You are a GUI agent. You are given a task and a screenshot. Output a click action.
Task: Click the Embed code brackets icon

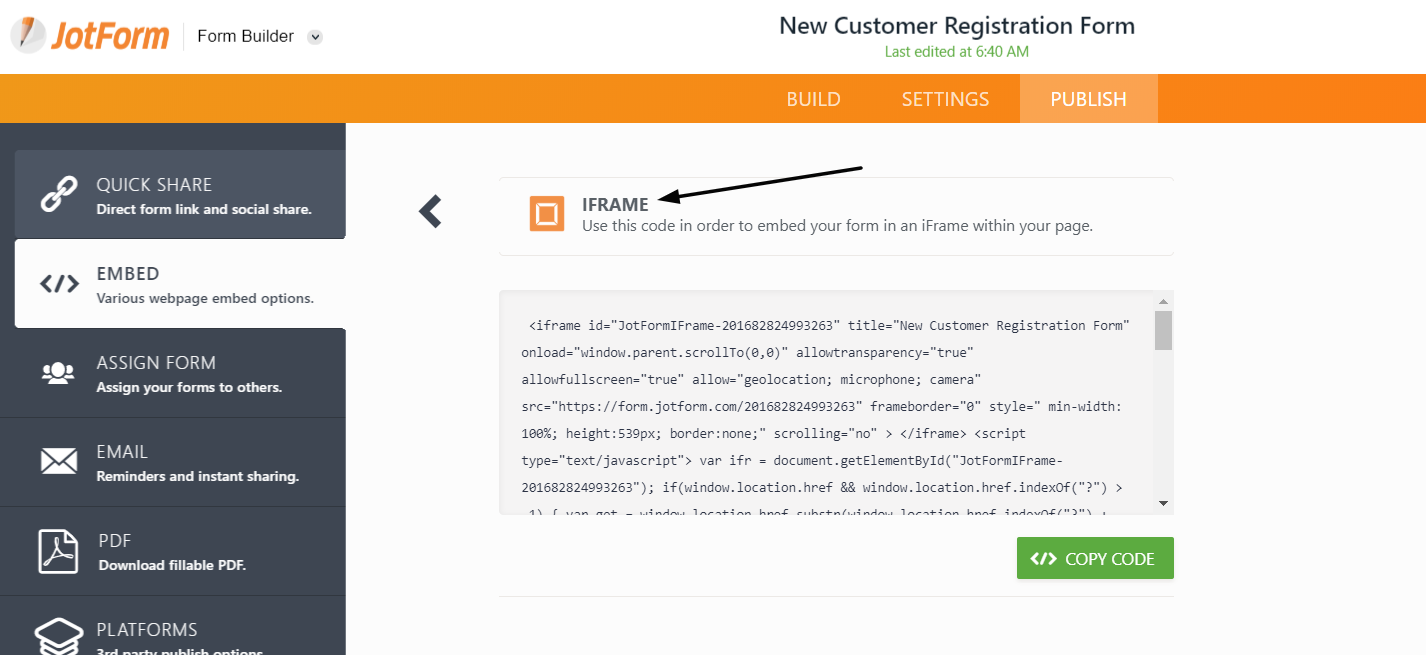(59, 284)
